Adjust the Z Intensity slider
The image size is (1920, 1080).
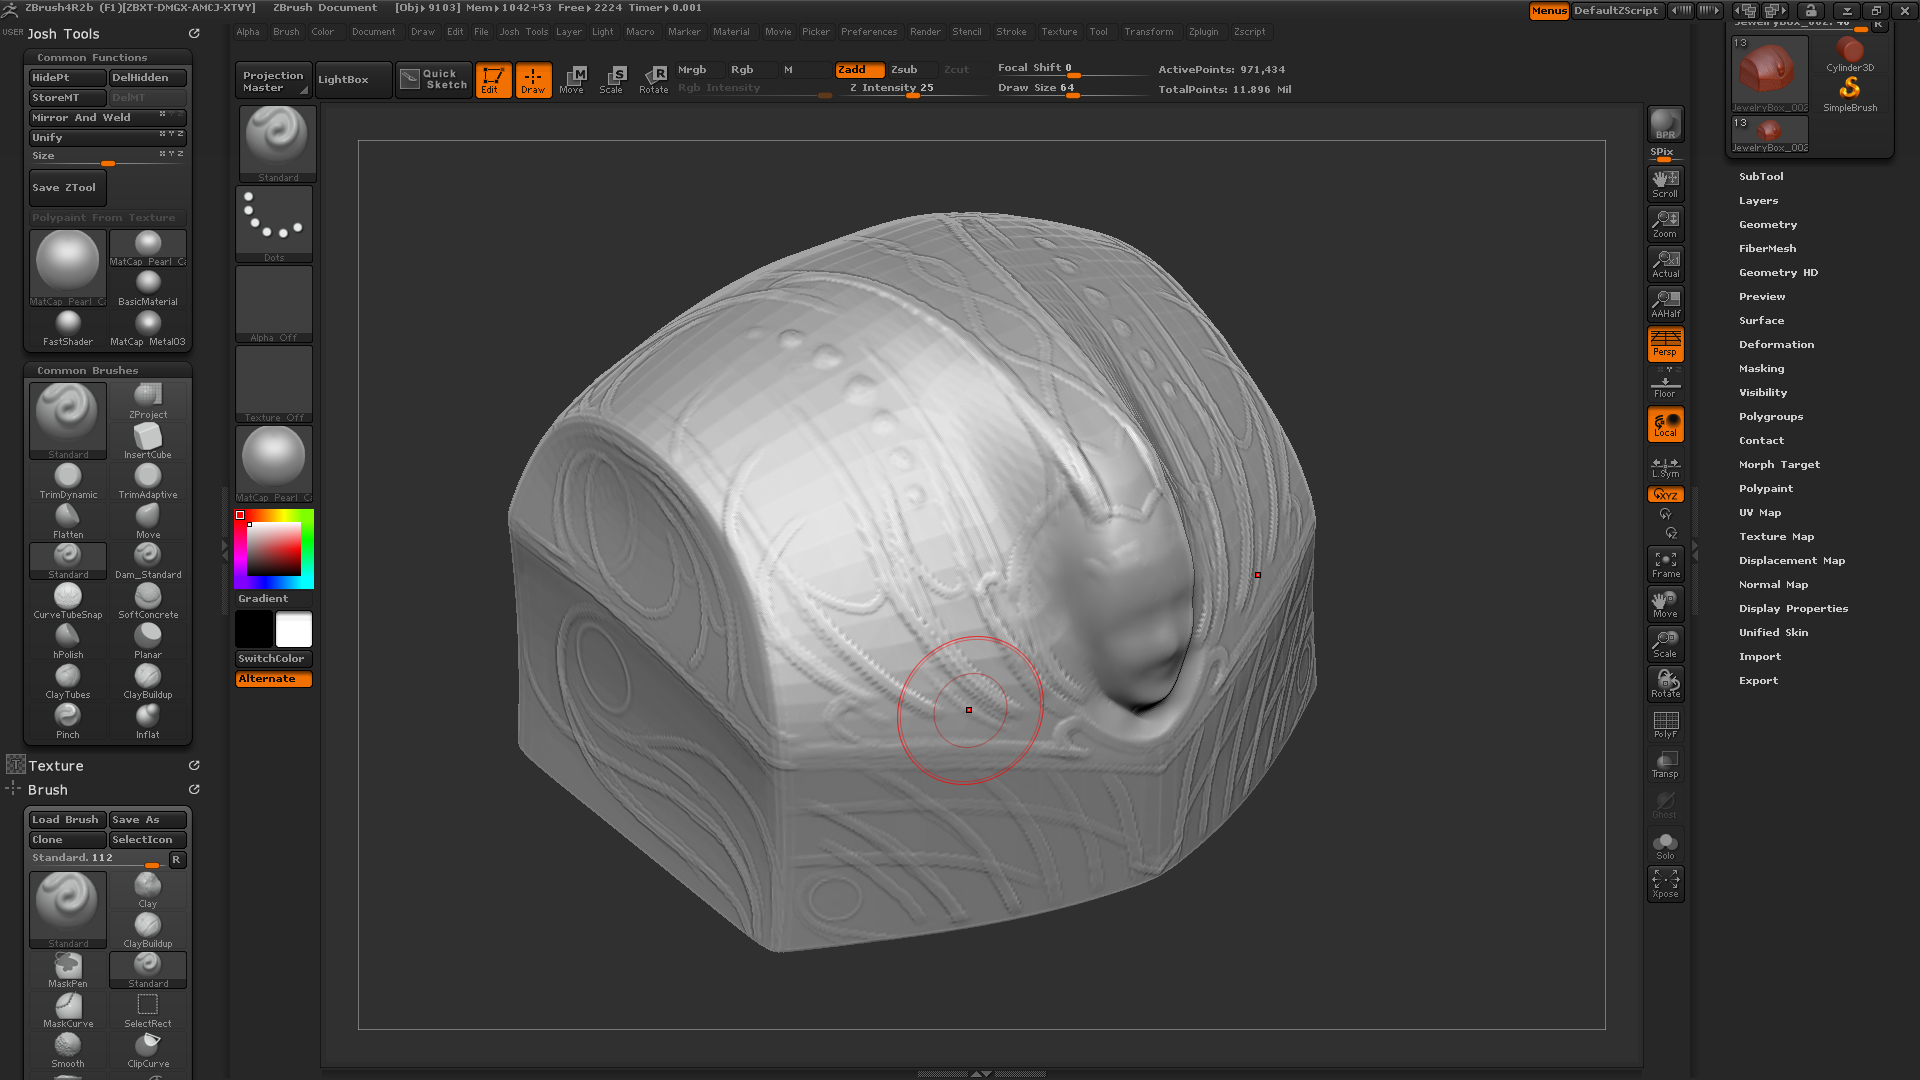pos(913,90)
